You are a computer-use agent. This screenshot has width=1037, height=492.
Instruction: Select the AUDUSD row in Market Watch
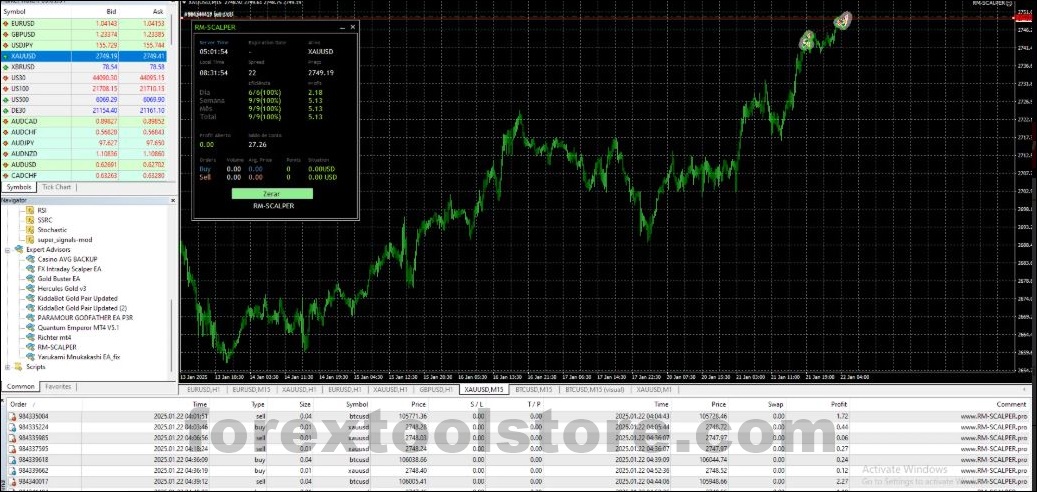click(83, 165)
